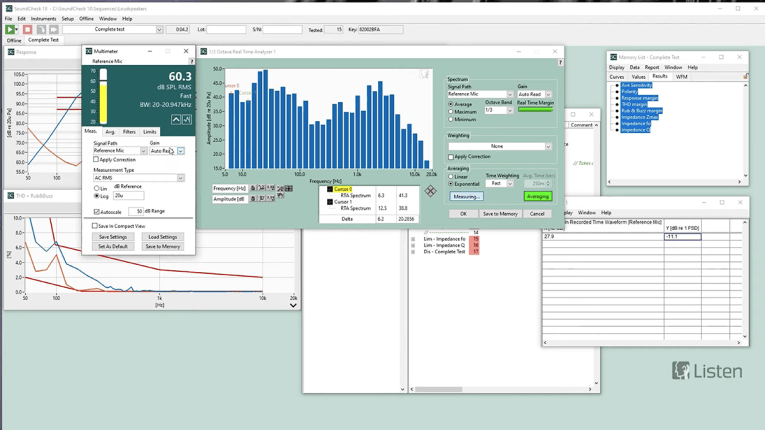This screenshot has height=430, width=765.
Task: Click the step-through icon beside the stop button
Action: (41, 29)
